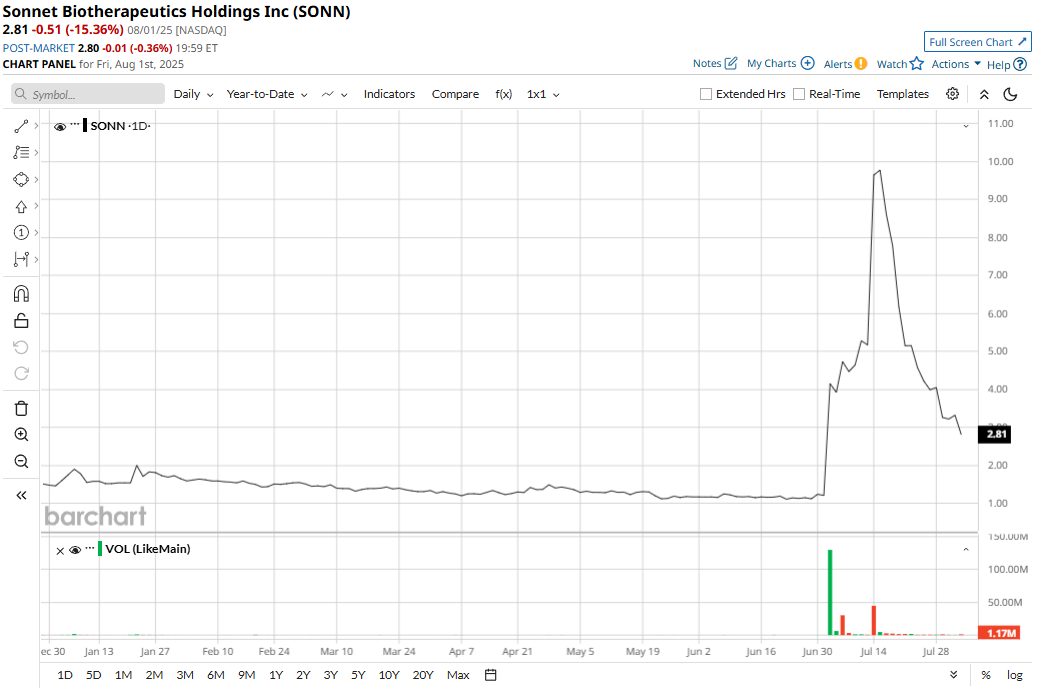Open the 1x1 grid layout dropdown

(543, 94)
